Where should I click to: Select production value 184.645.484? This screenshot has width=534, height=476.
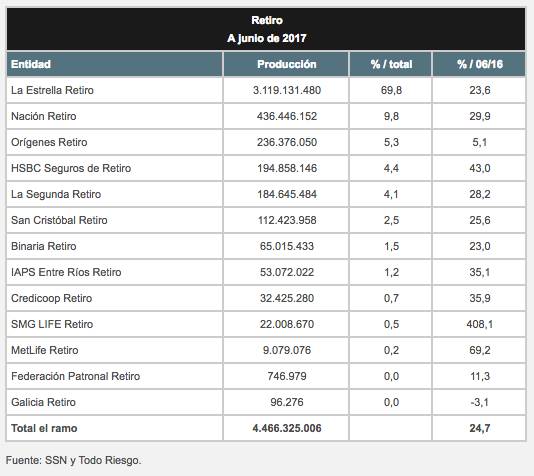click(x=287, y=194)
